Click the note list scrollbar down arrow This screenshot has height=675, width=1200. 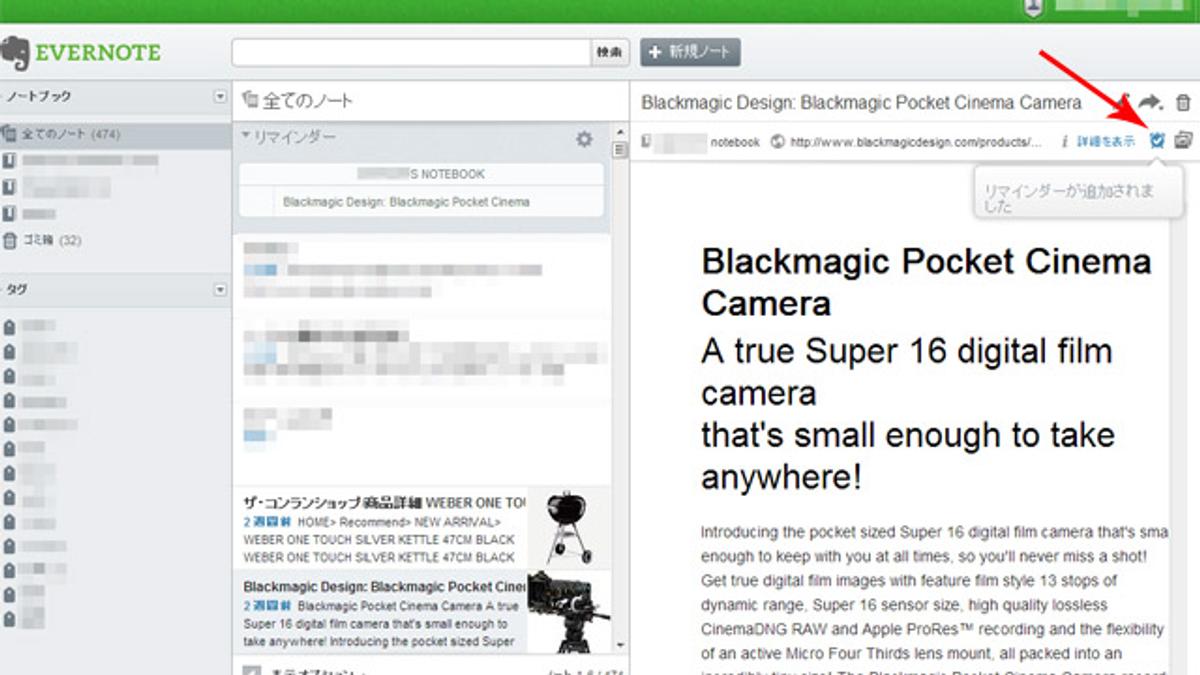pyautogui.click(x=619, y=645)
